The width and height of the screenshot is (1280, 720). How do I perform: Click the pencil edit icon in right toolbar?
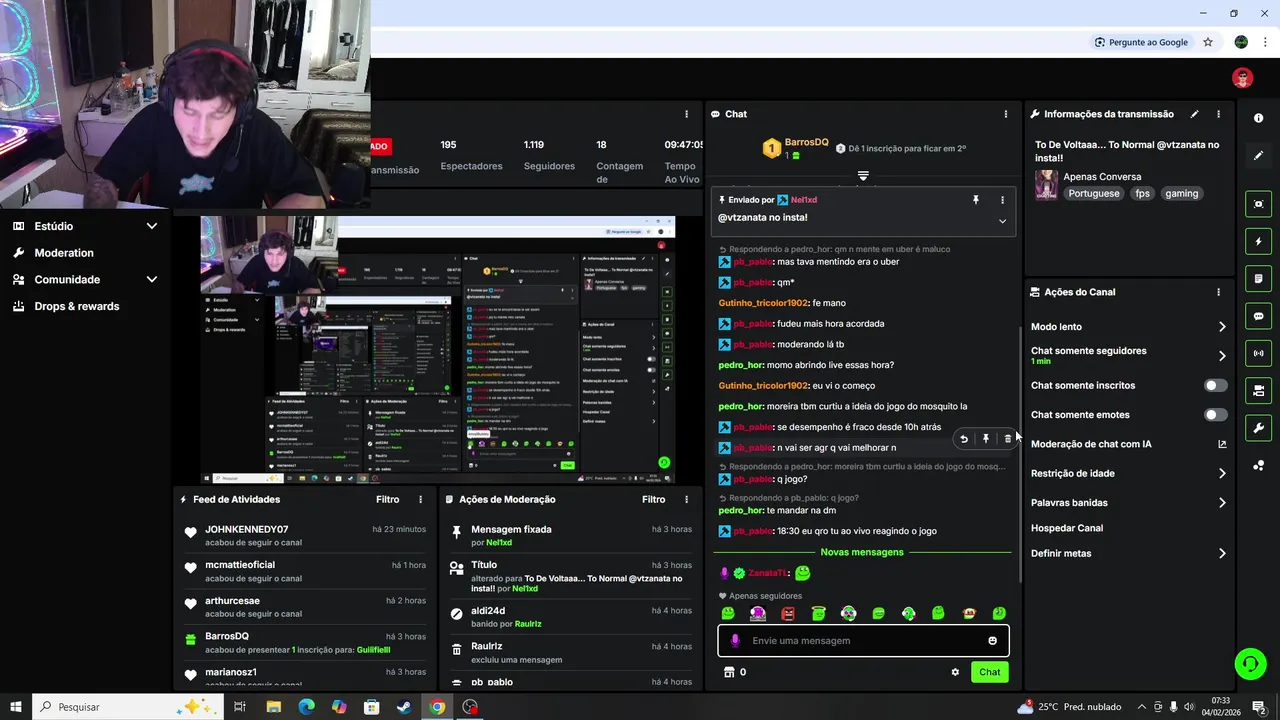tap(1258, 156)
